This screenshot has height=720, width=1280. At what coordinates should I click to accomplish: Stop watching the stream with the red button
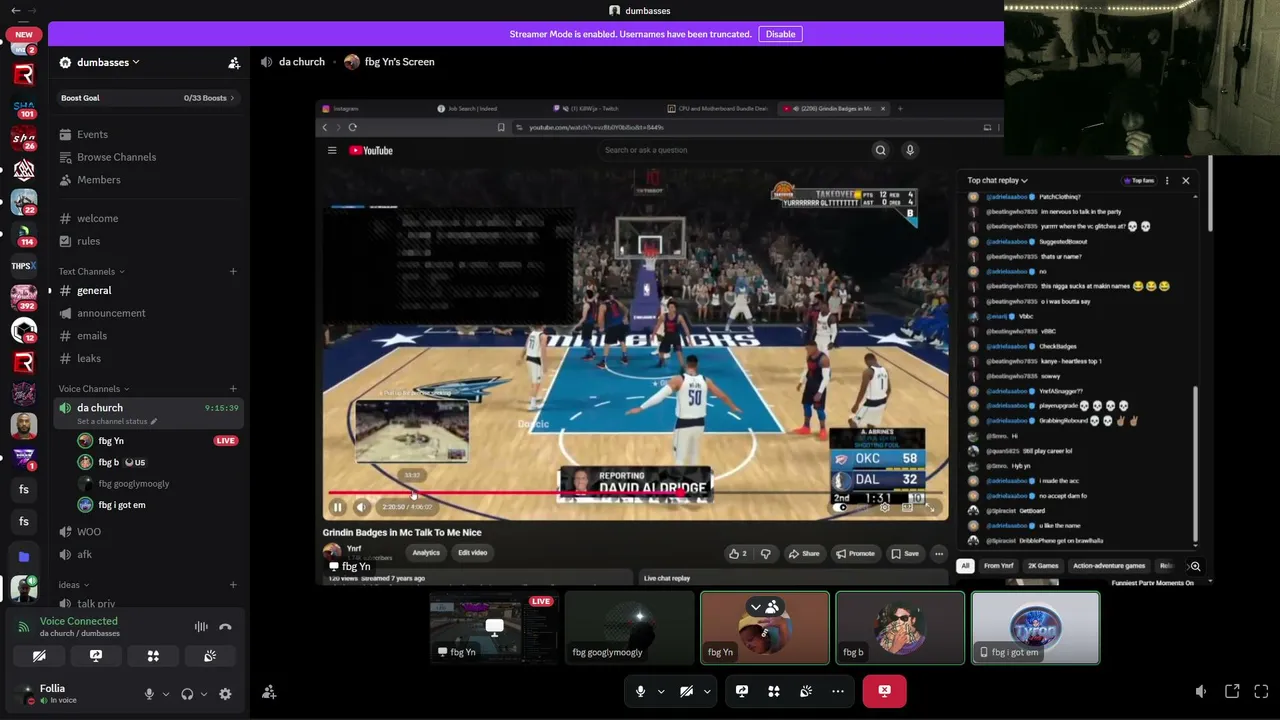884,691
